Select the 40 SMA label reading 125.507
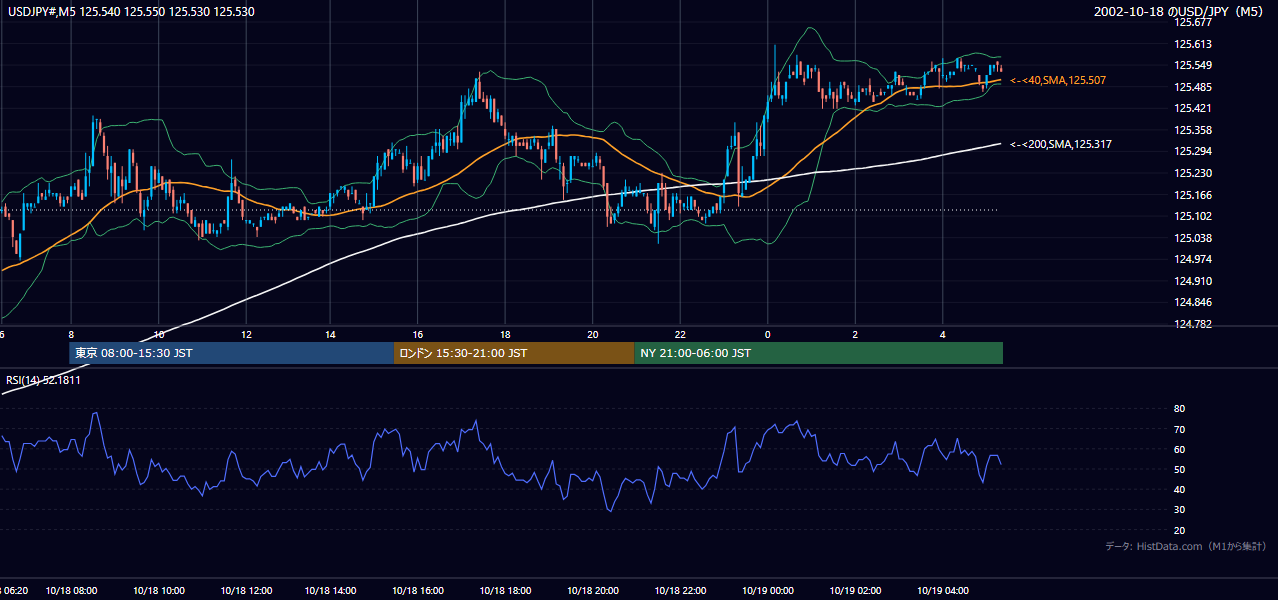This screenshot has width=1278, height=600. point(1058,80)
